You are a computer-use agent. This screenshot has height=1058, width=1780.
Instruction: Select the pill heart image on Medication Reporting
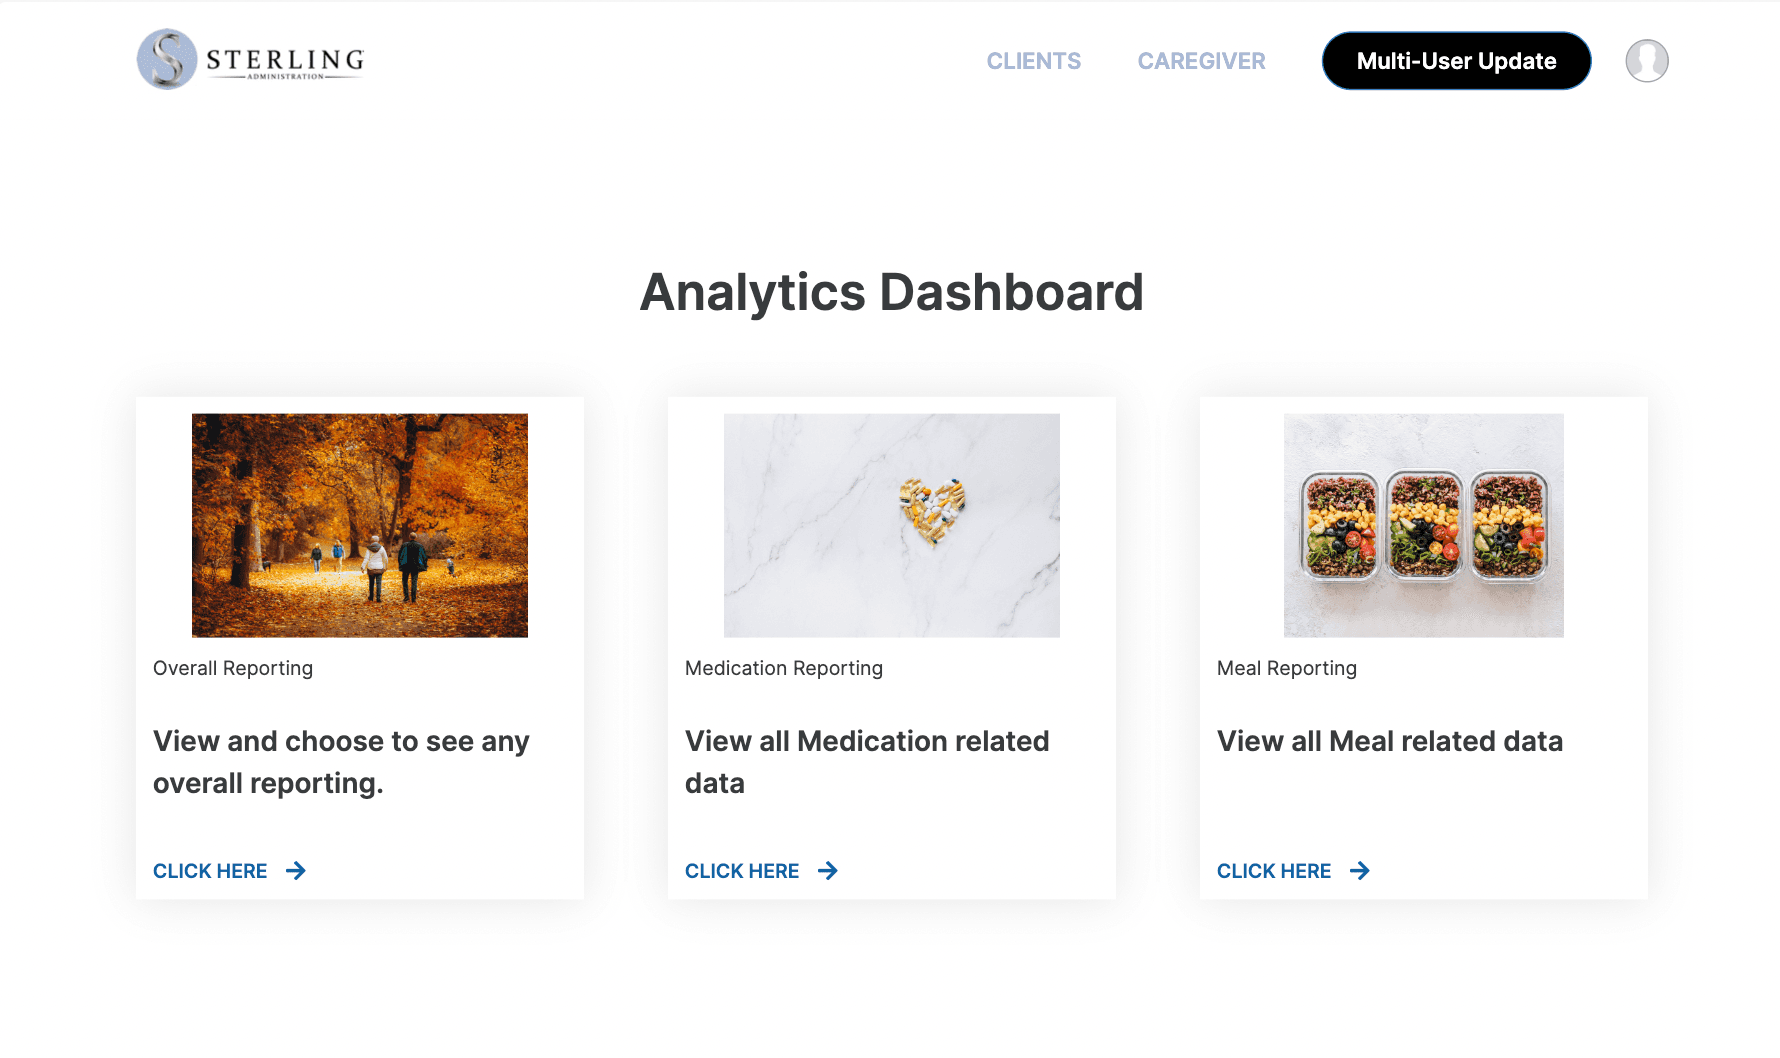(891, 525)
